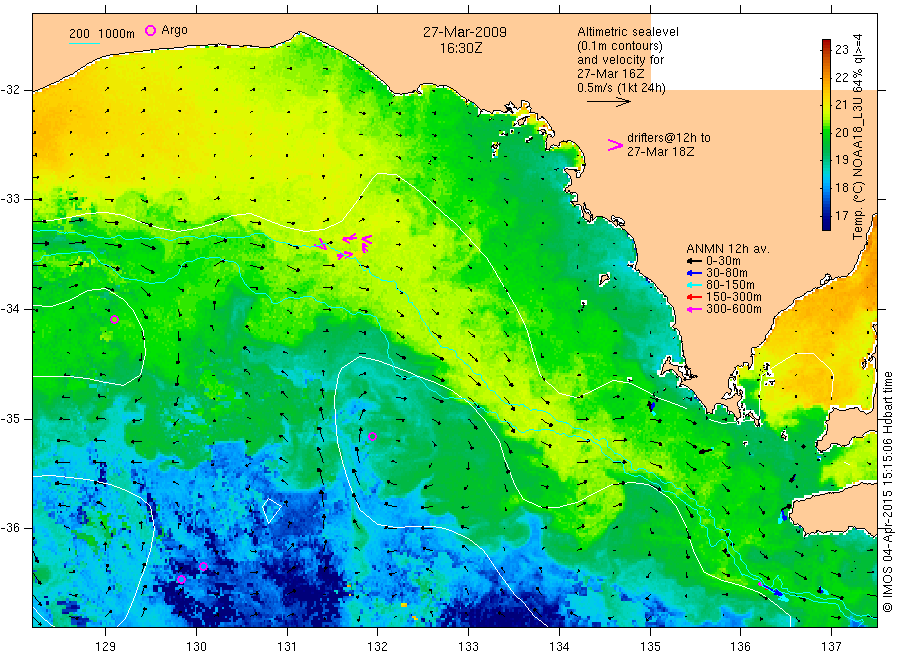Click the velocity scale arrow under 0.5m/s

(608, 102)
